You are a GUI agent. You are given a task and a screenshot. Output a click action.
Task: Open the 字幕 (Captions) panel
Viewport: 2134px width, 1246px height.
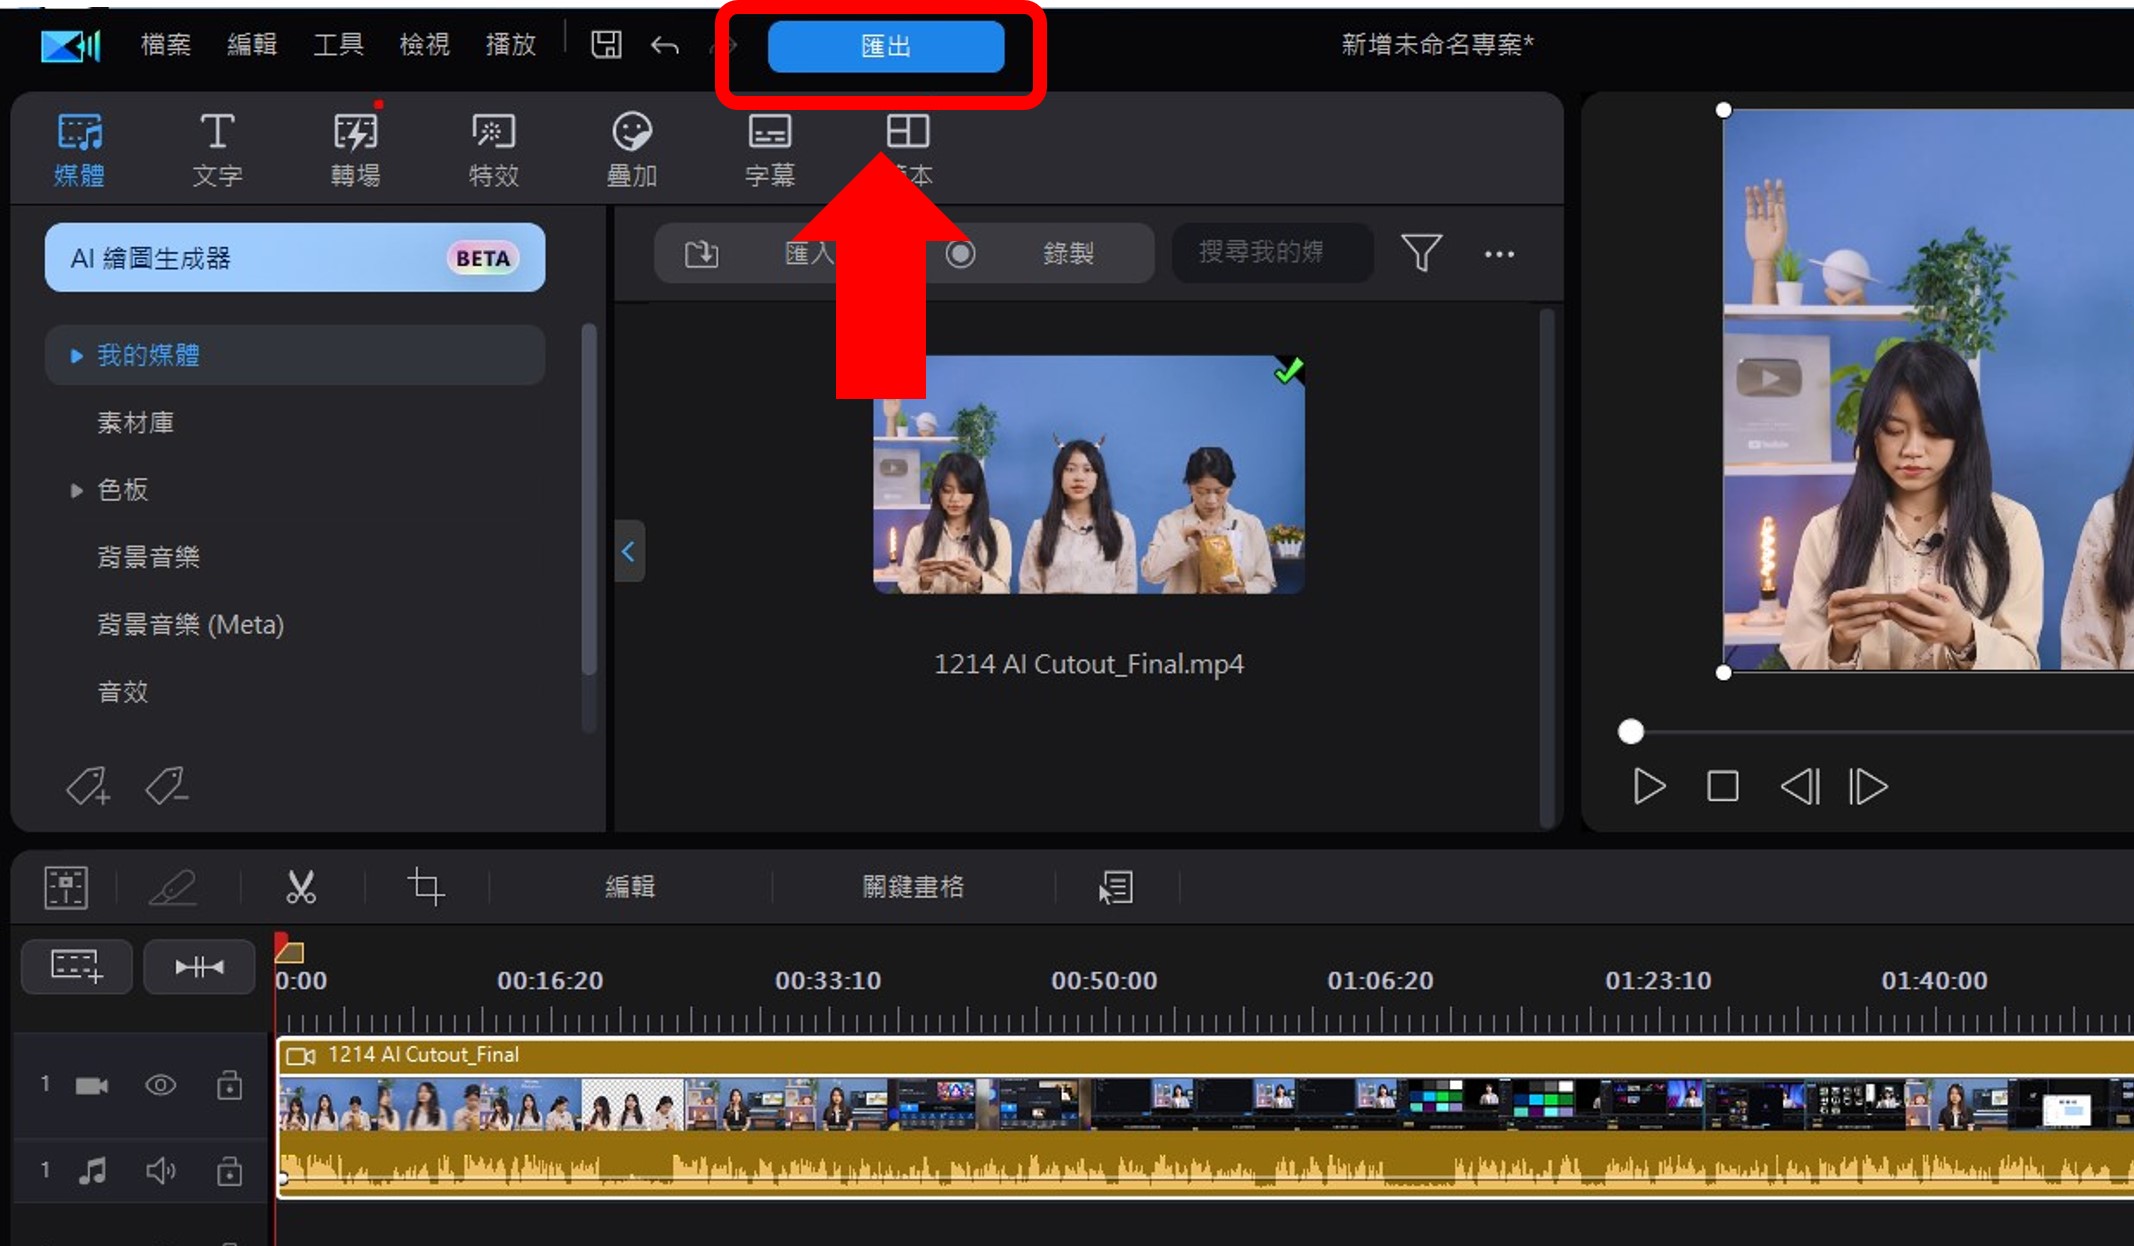click(x=769, y=148)
